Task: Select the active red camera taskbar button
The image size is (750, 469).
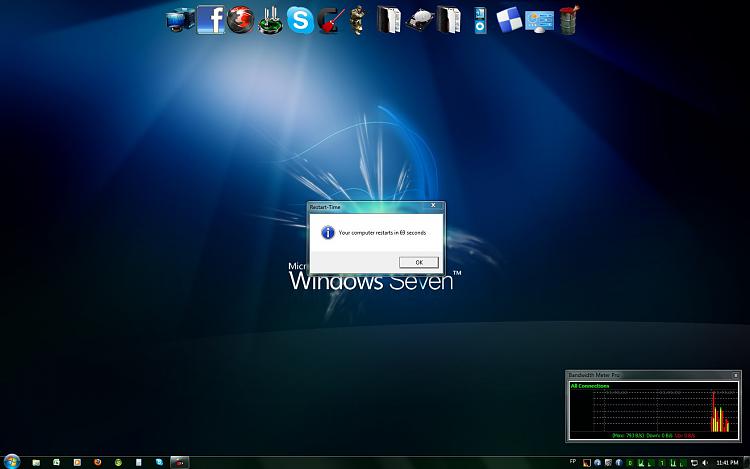Action: [x=180, y=462]
